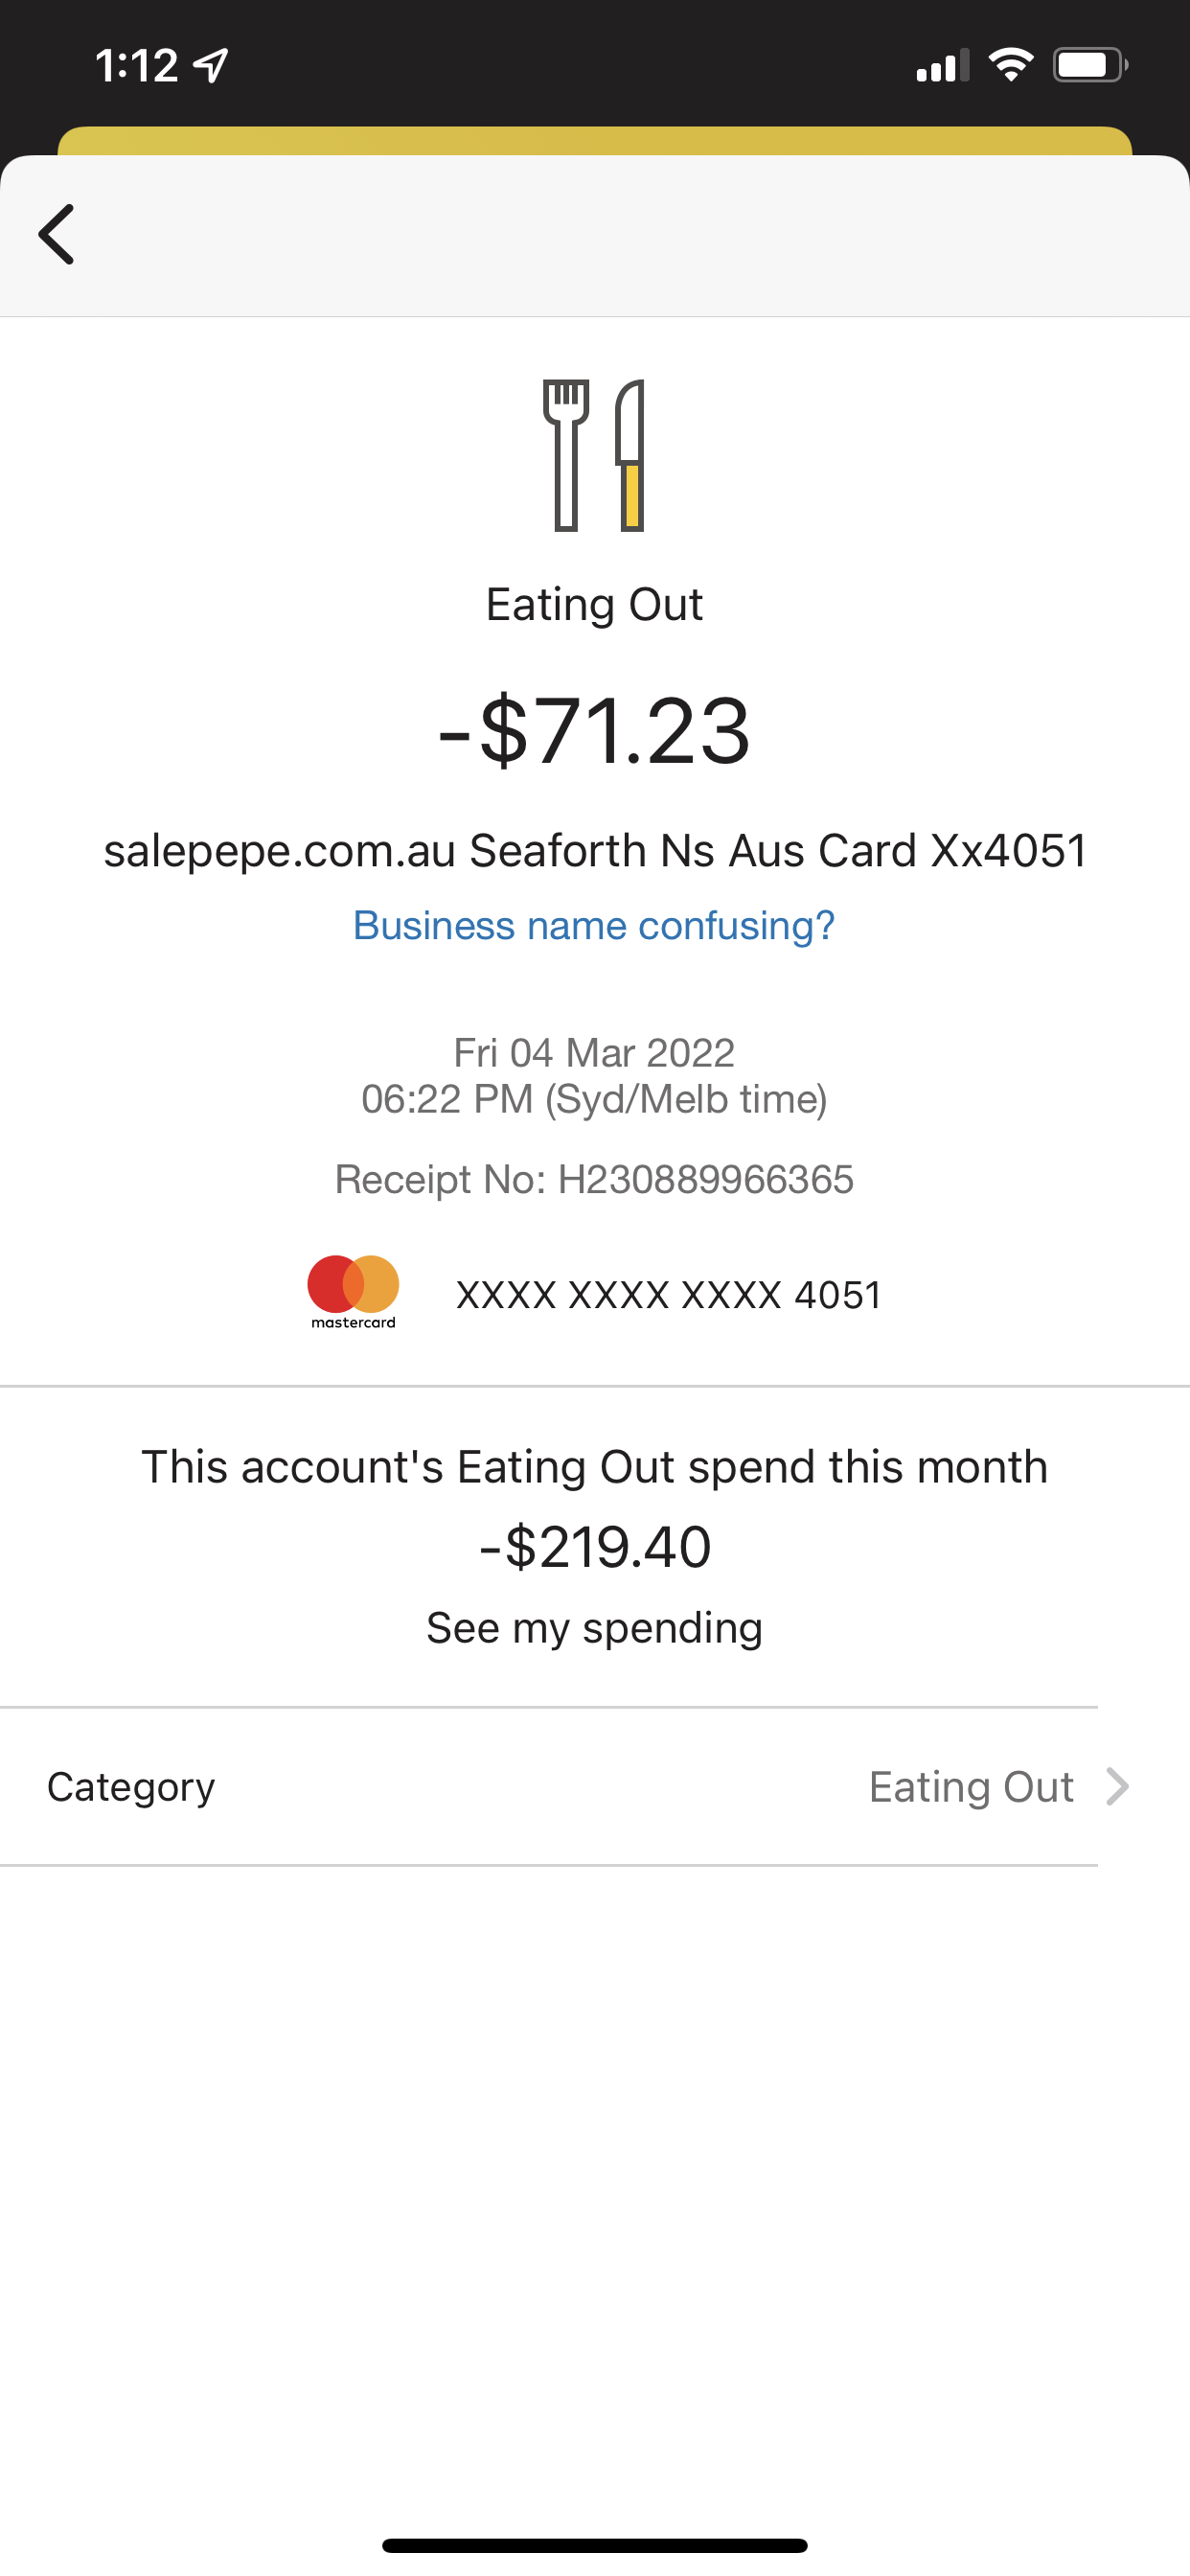Change the Eating Out category value

coord(971,1786)
